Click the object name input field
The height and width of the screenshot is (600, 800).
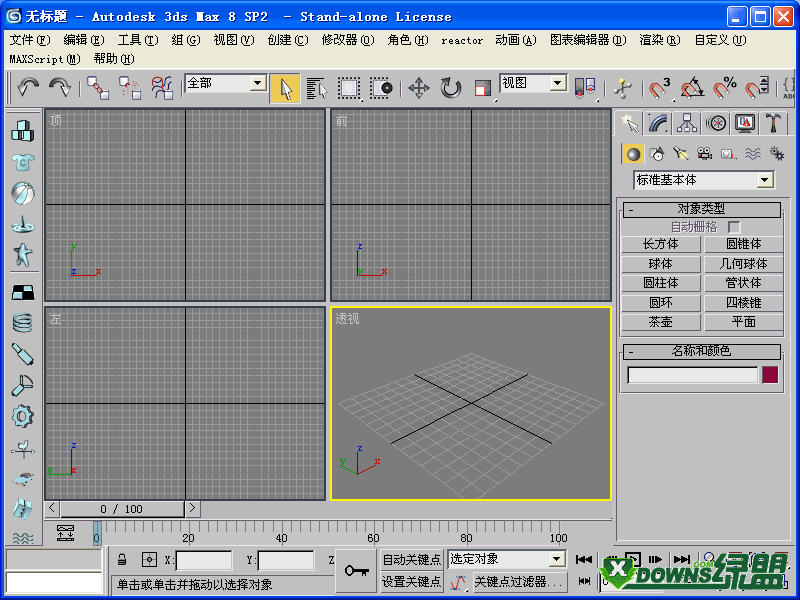(x=693, y=375)
